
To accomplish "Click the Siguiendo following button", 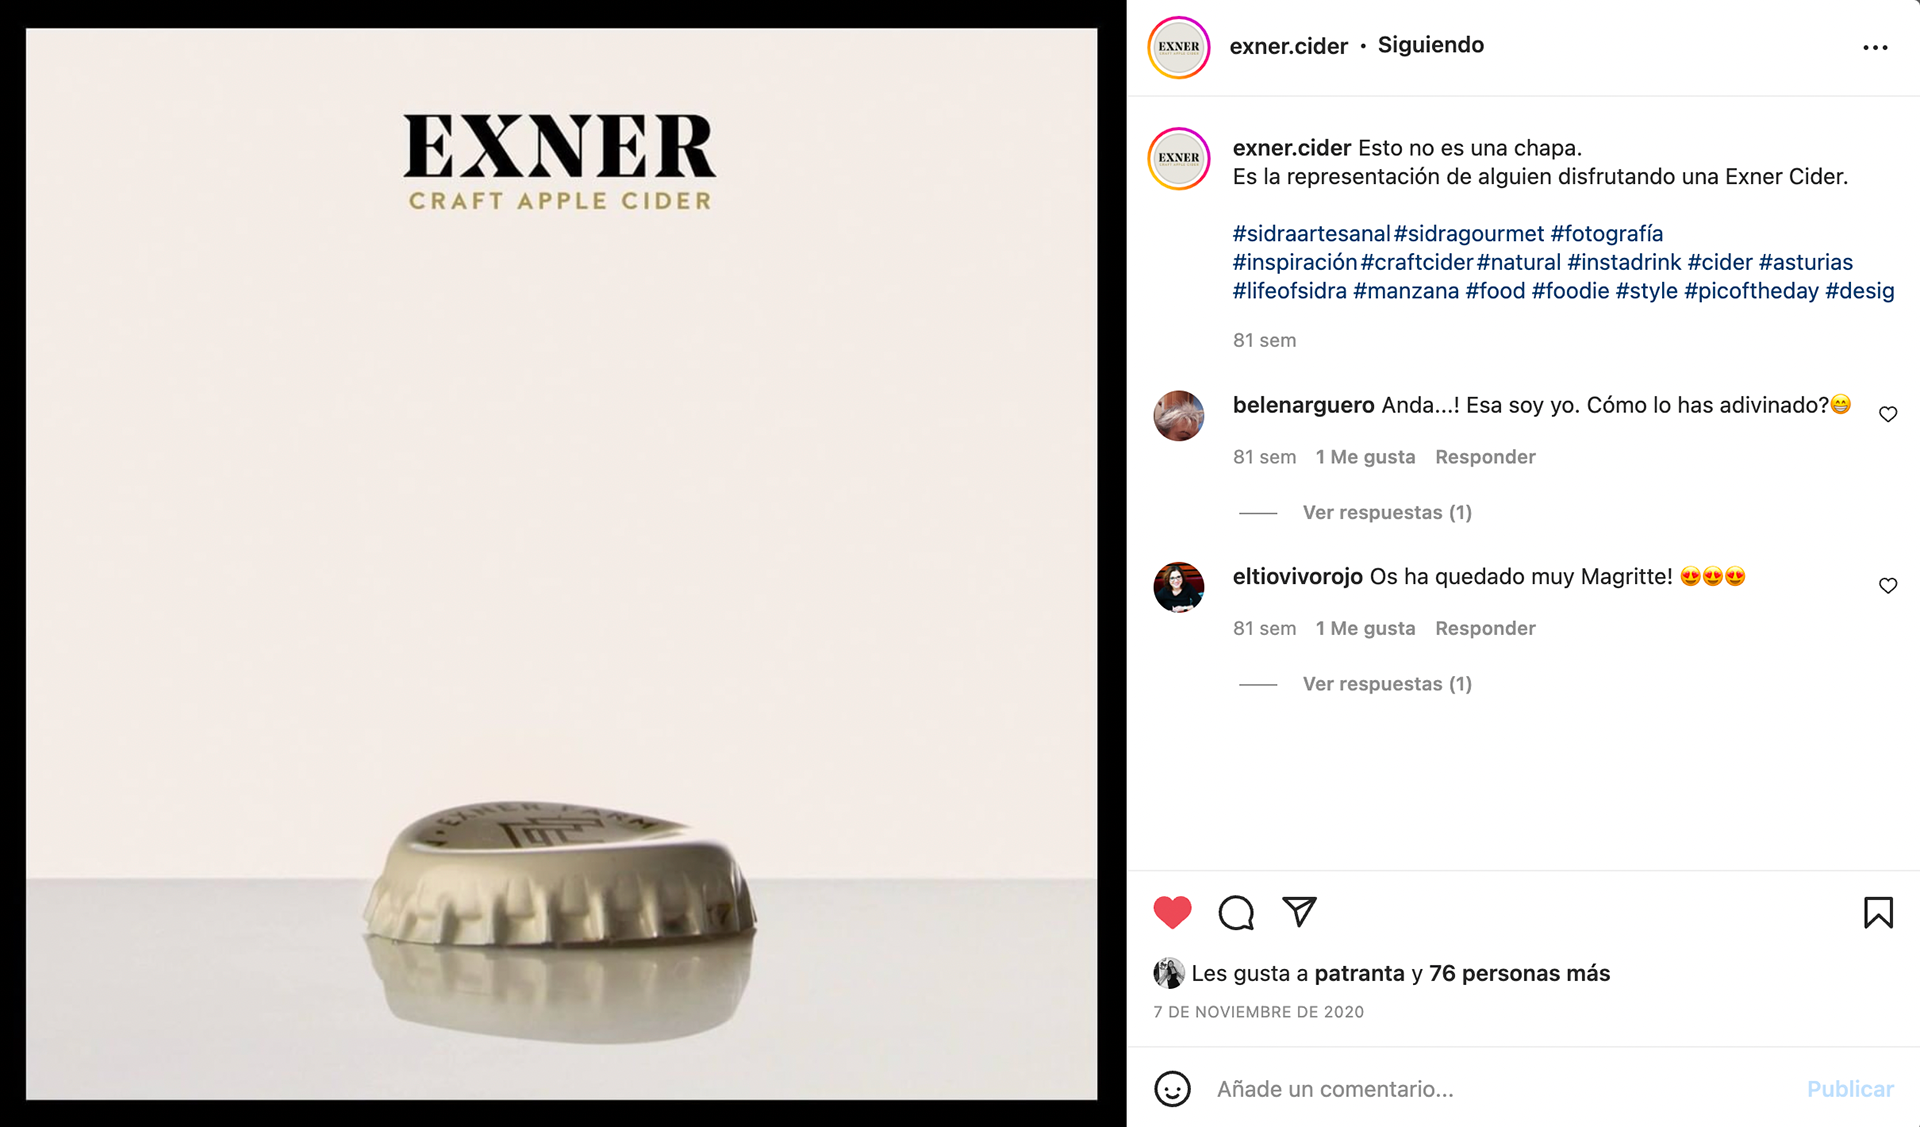I will pyautogui.click(x=1430, y=45).
